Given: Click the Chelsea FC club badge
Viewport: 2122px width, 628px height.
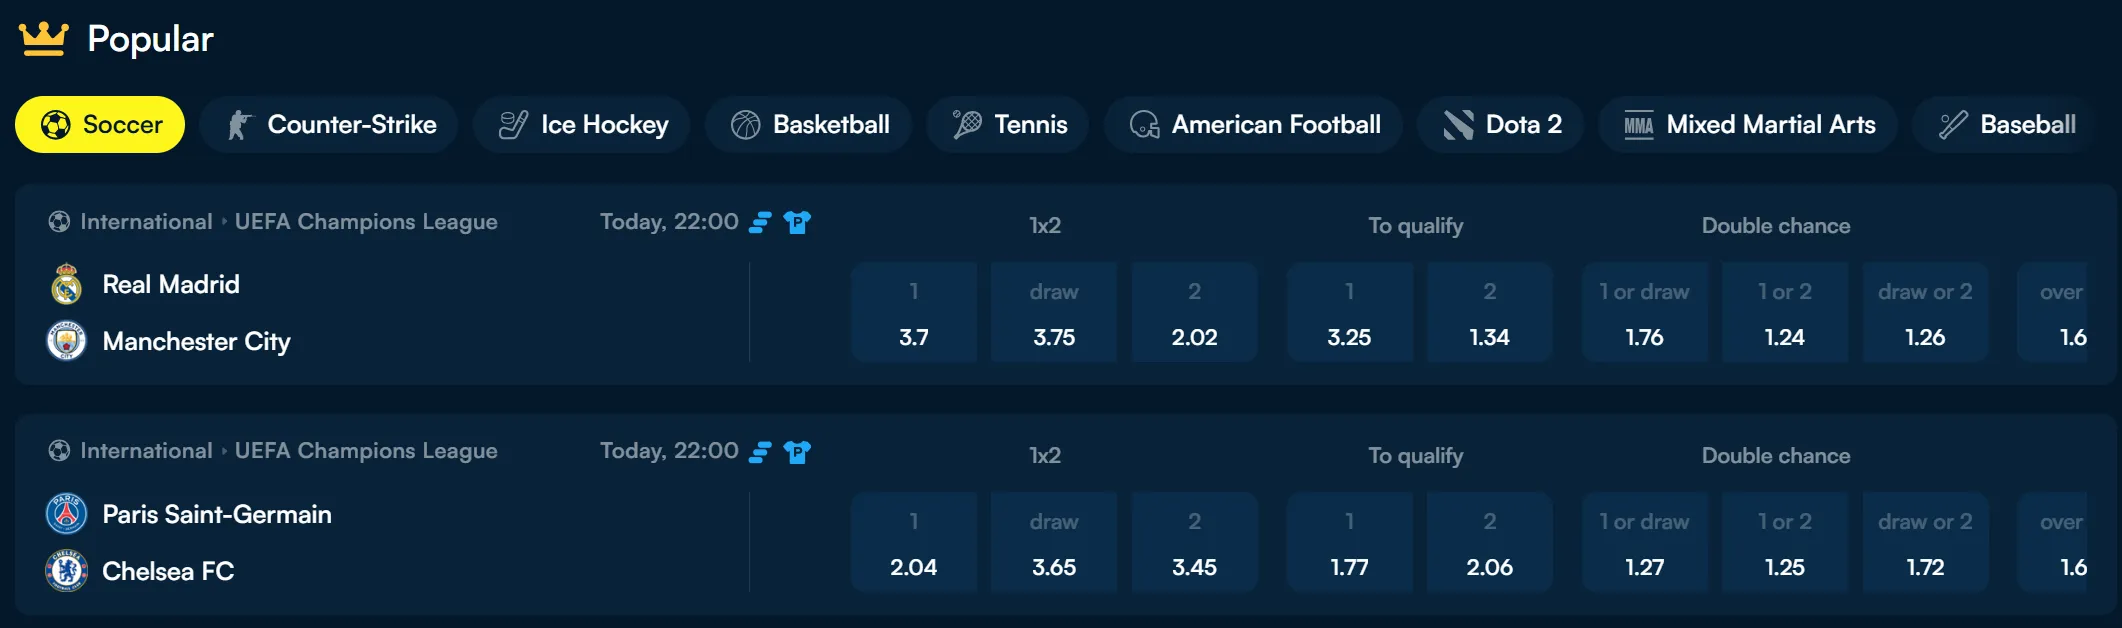Looking at the screenshot, I should 66,570.
